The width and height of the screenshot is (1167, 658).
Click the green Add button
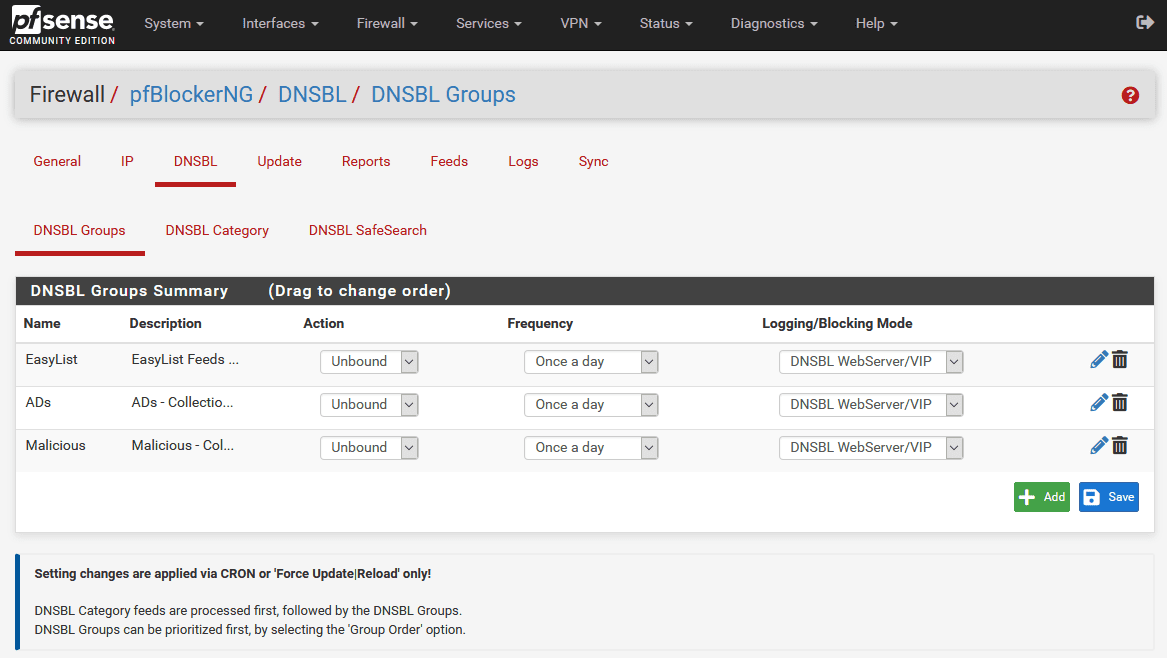(1042, 497)
